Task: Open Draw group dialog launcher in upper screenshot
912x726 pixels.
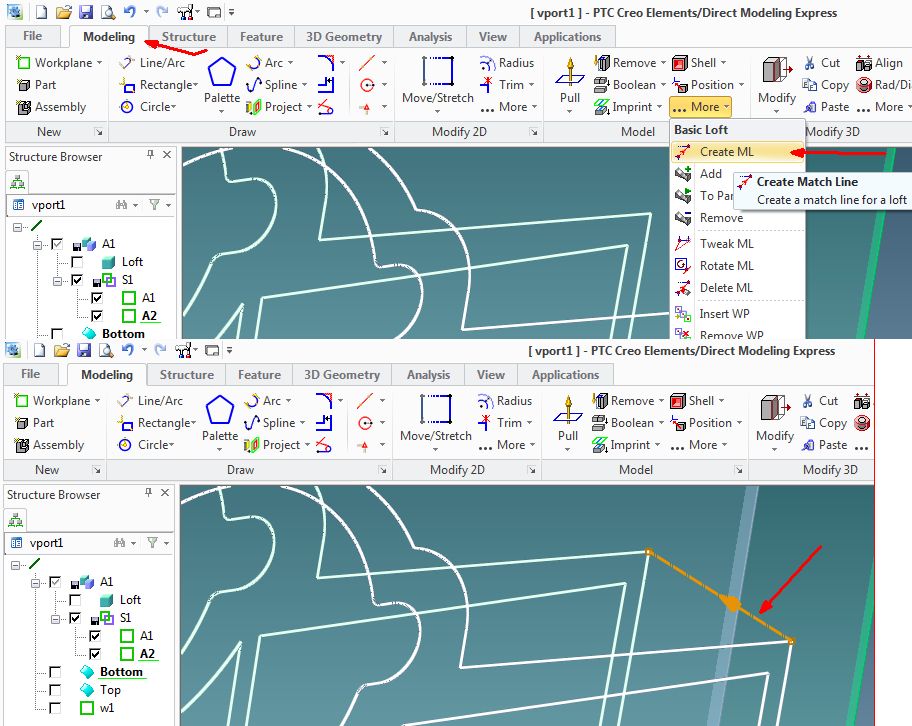Action: pos(385,132)
